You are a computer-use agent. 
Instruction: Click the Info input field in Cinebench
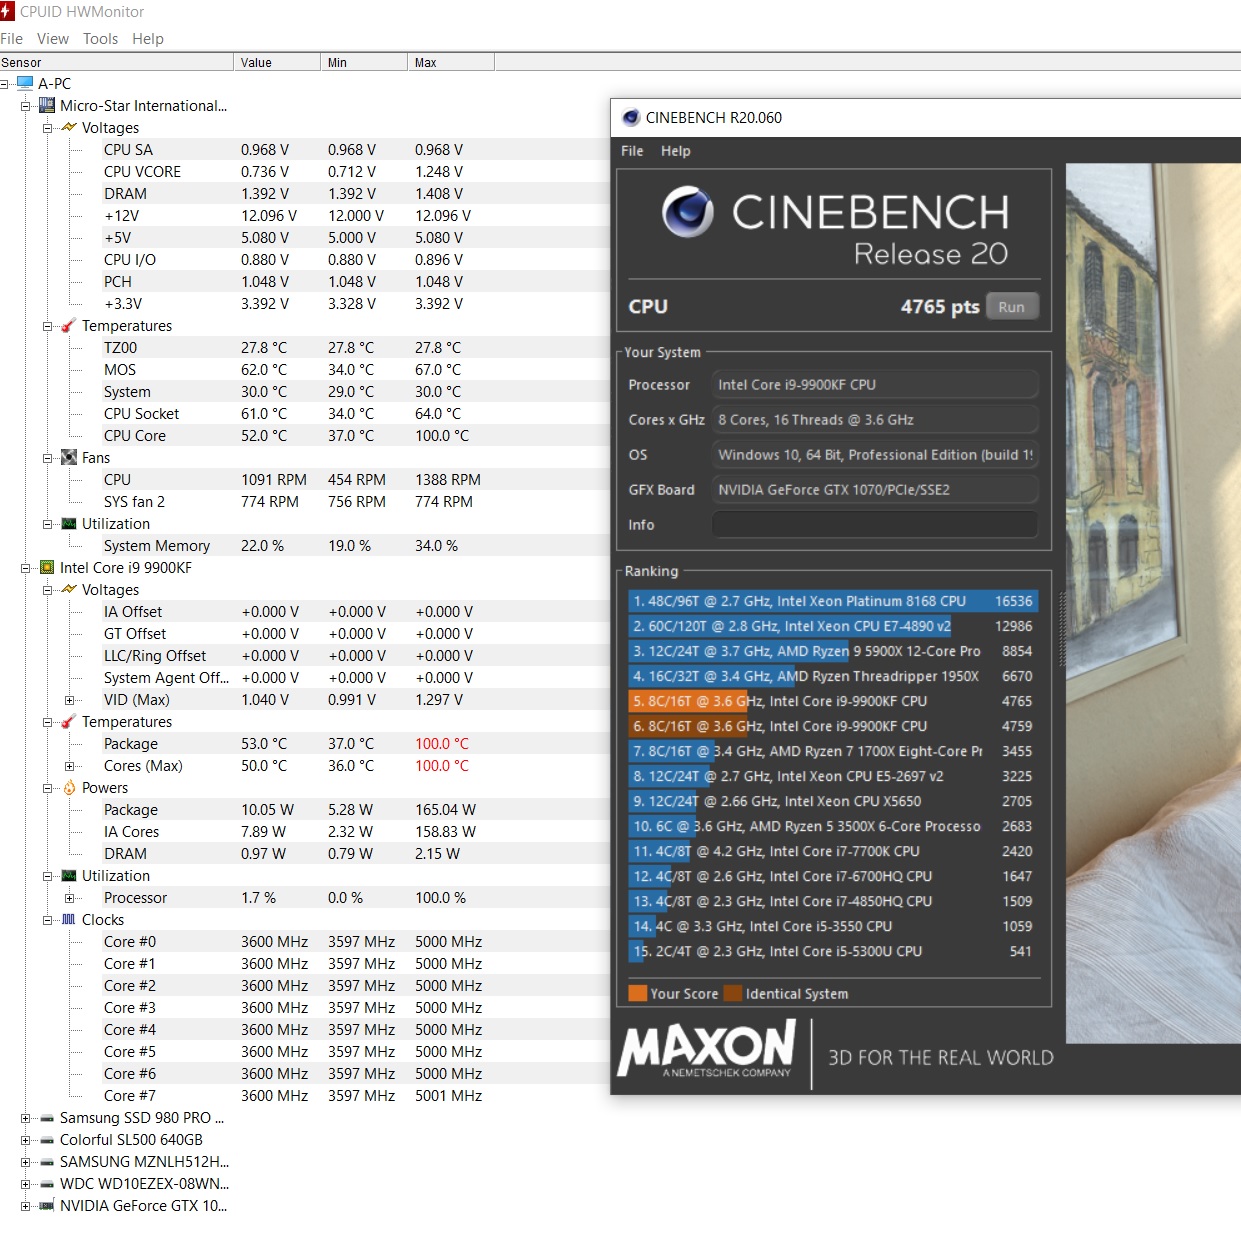pyautogui.click(x=875, y=525)
